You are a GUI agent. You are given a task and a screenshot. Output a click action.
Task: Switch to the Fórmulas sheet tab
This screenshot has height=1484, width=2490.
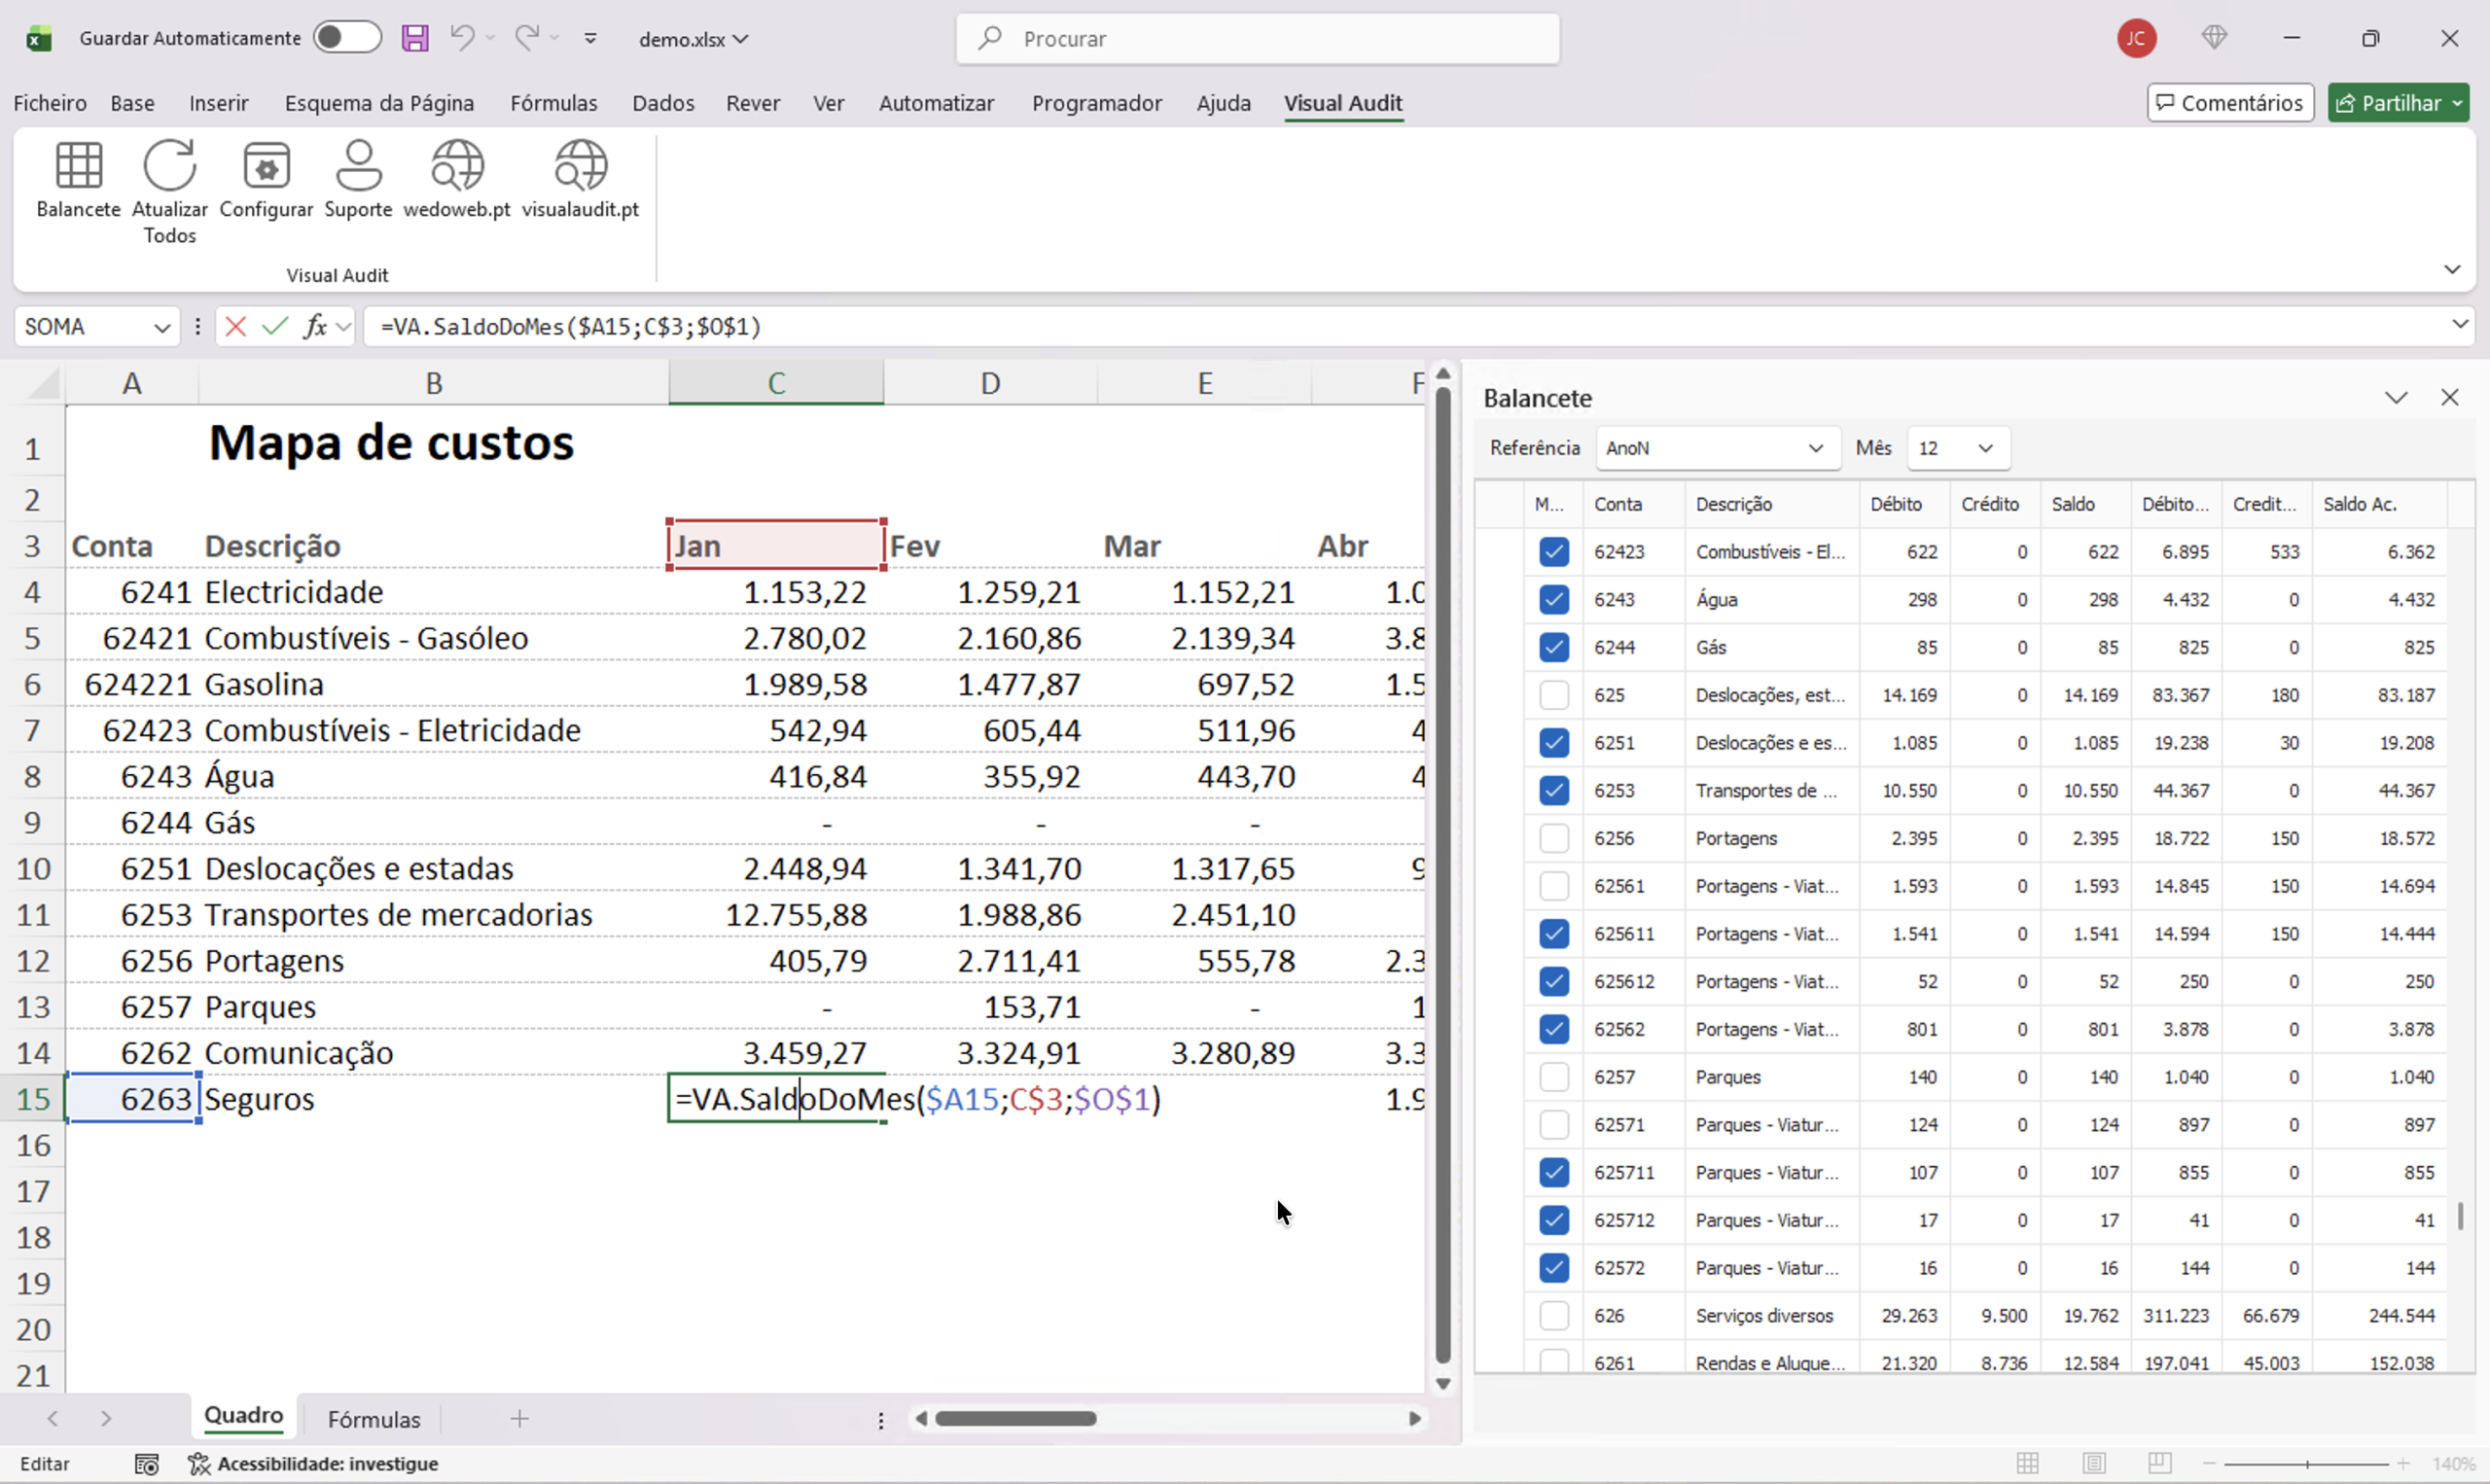tap(373, 1419)
